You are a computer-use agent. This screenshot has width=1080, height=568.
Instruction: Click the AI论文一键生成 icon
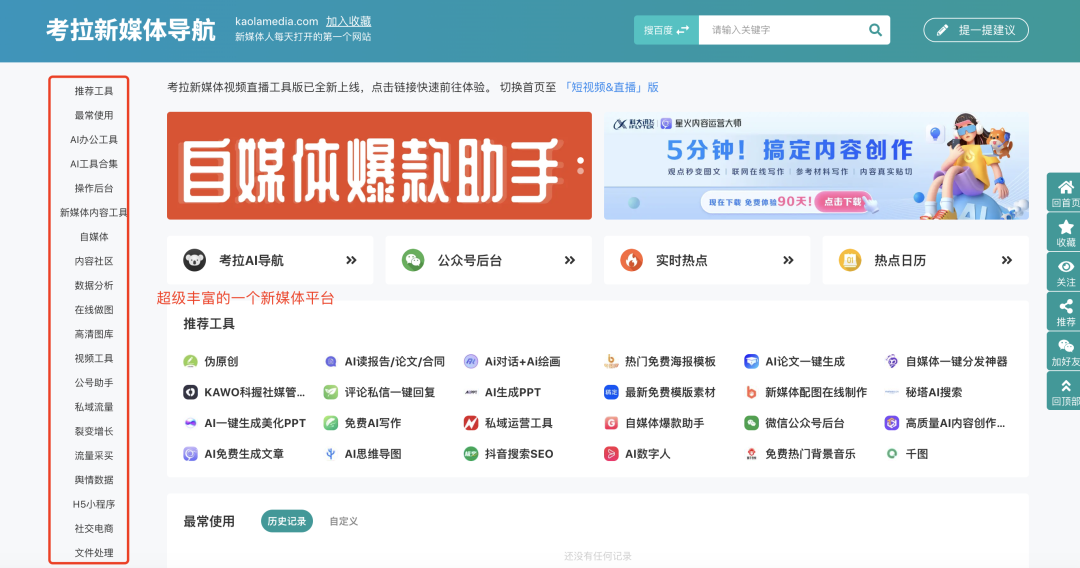(751, 361)
